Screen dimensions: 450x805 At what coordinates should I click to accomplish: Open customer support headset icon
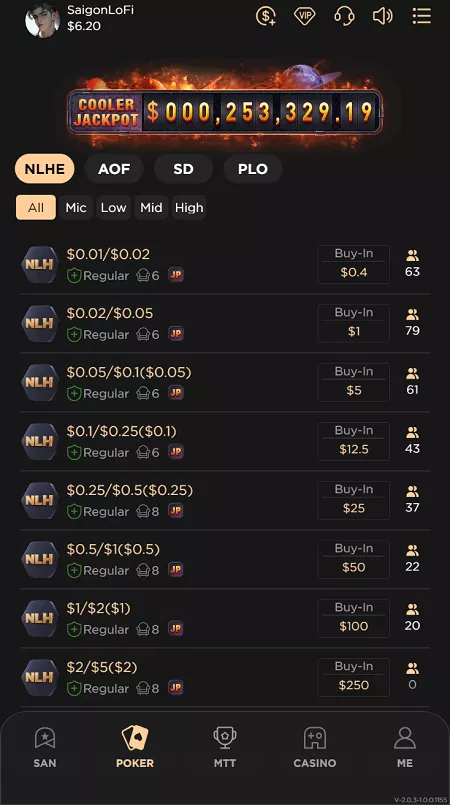point(344,15)
